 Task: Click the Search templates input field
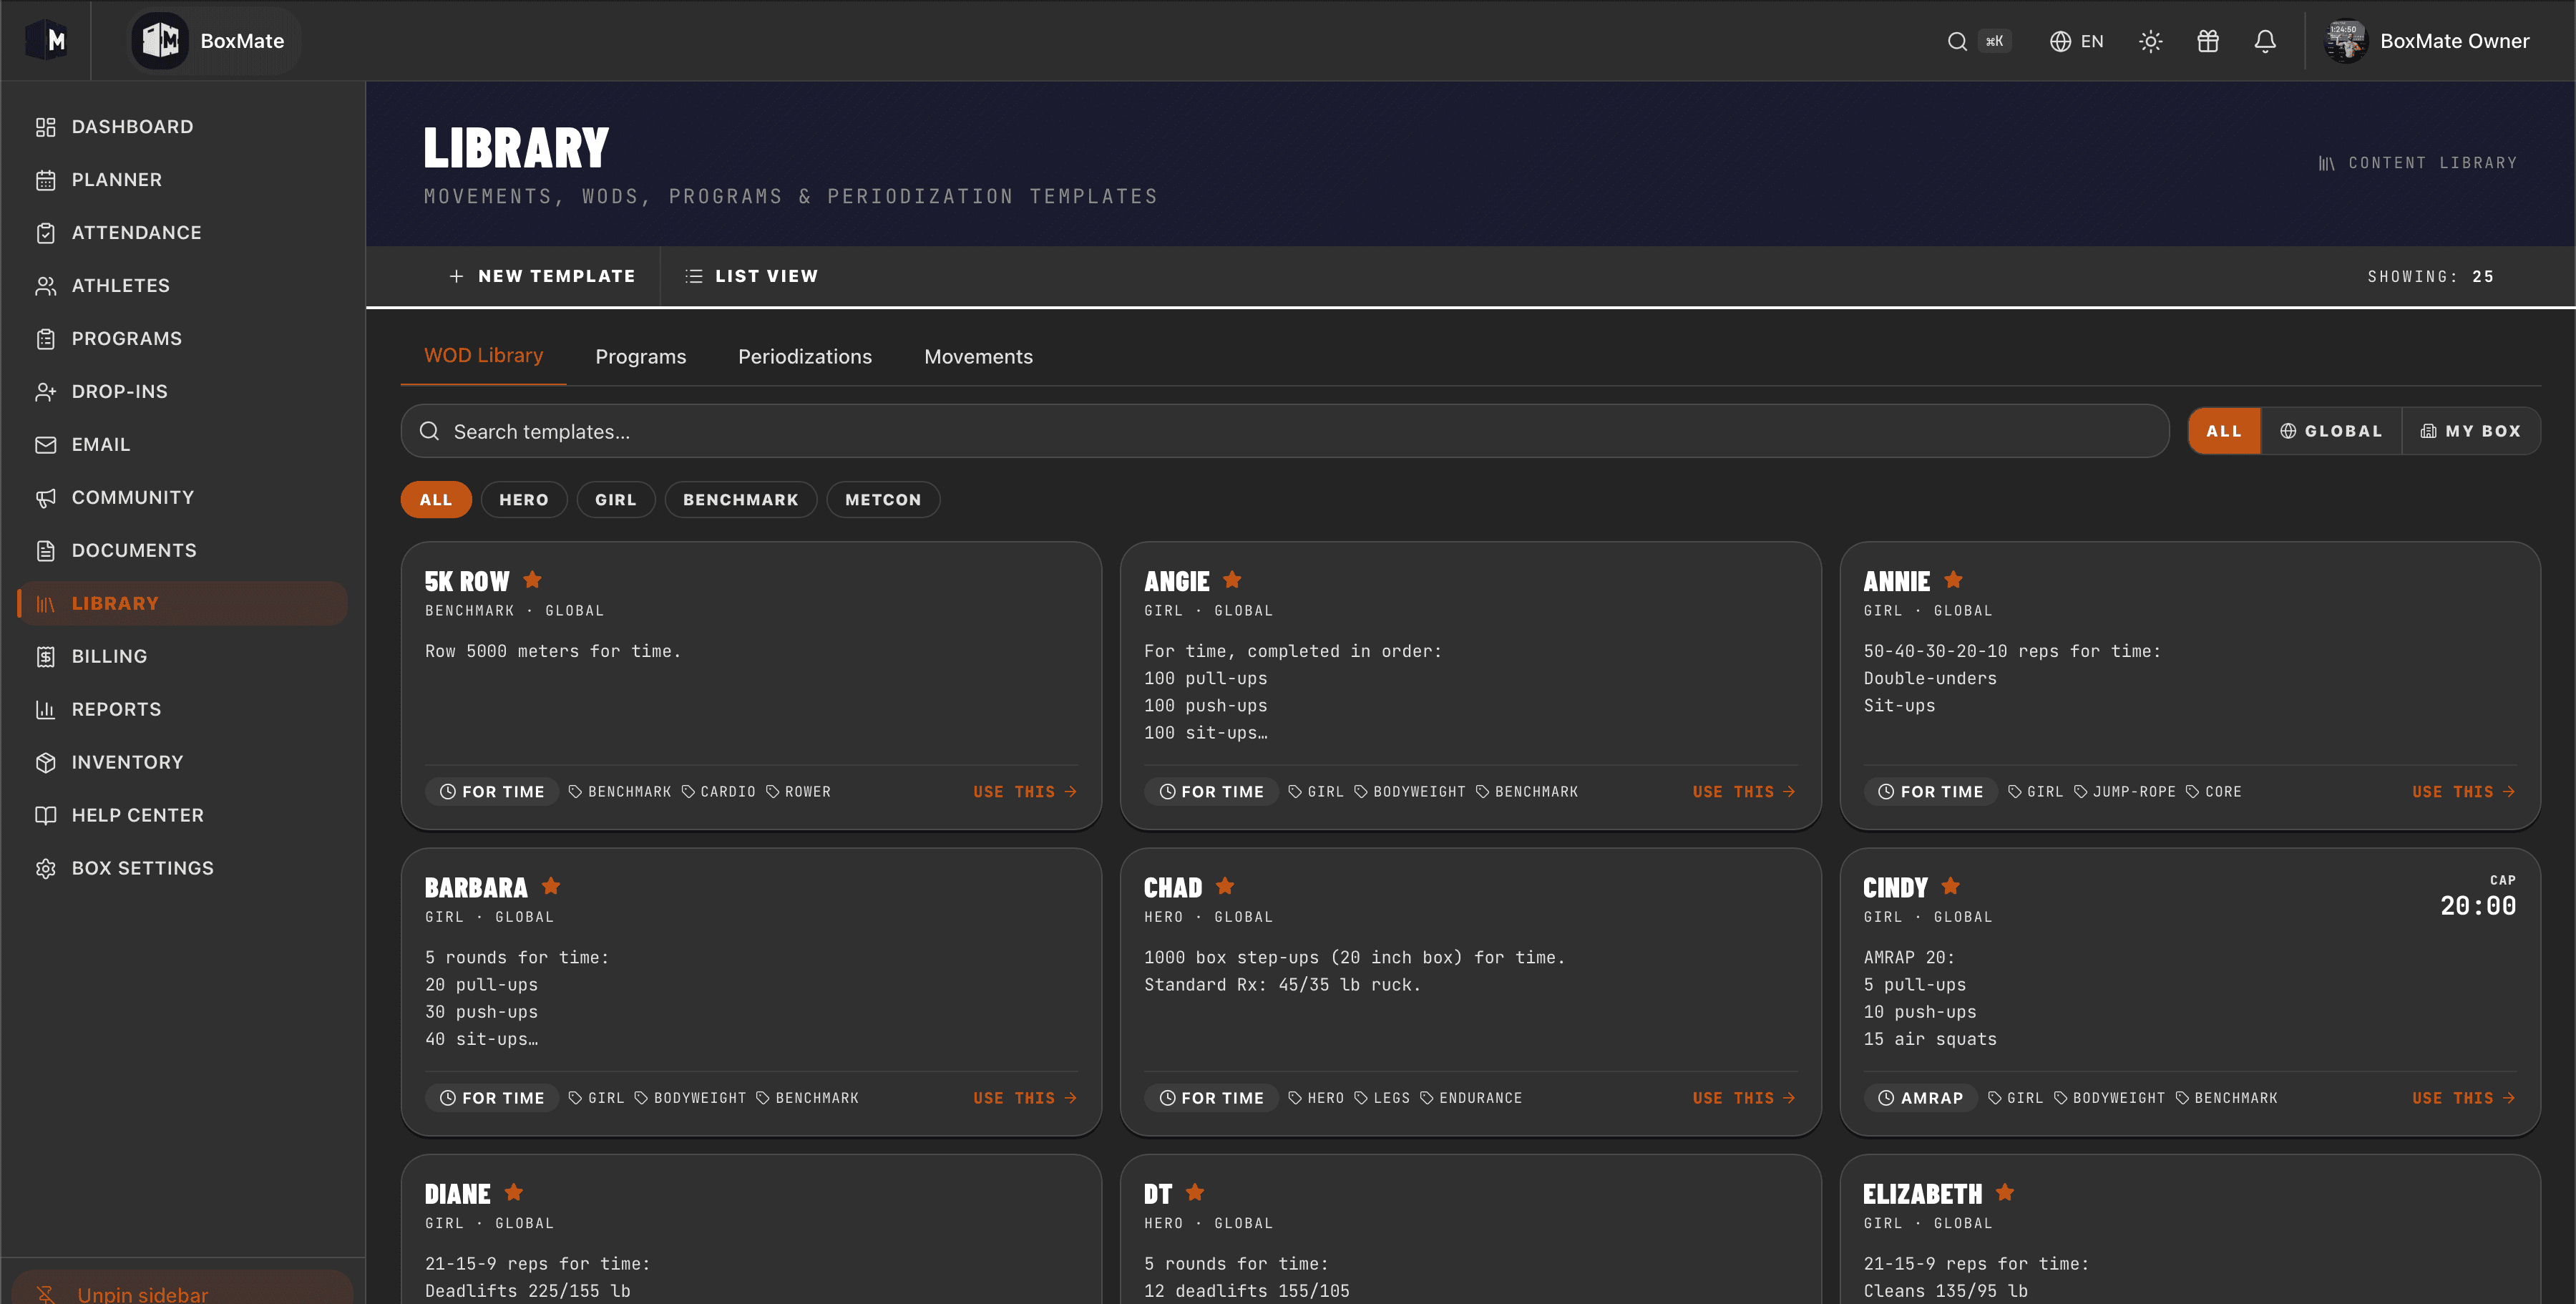click(1285, 431)
